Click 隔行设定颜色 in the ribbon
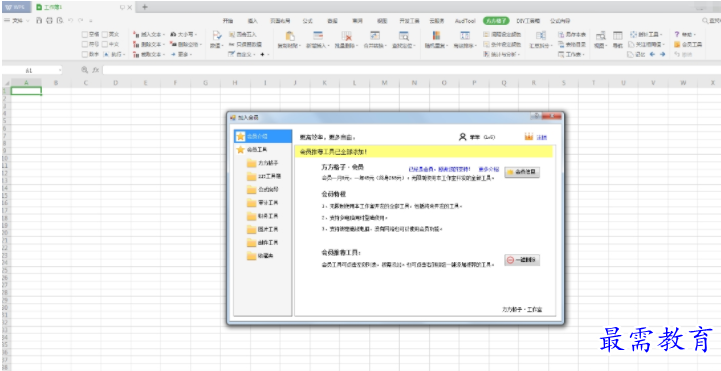Screen dimensions: 721x371 502,34
